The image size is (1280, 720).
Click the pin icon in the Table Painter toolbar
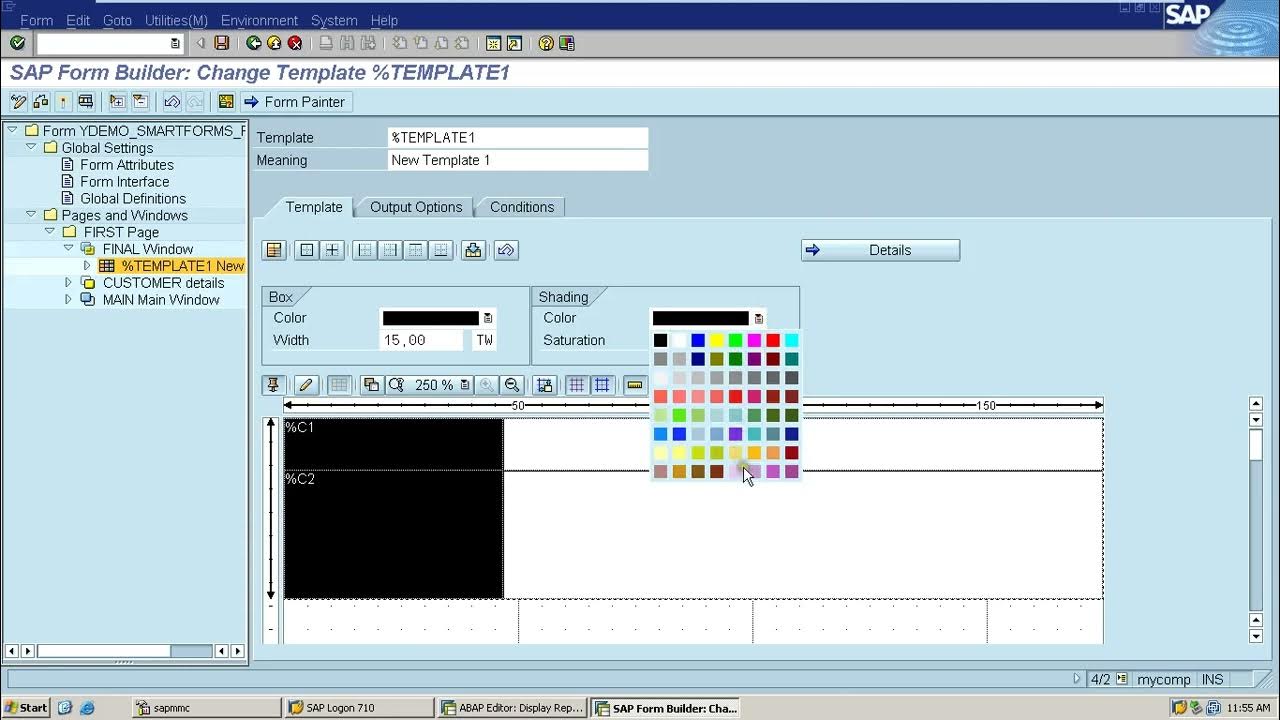(x=273, y=385)
